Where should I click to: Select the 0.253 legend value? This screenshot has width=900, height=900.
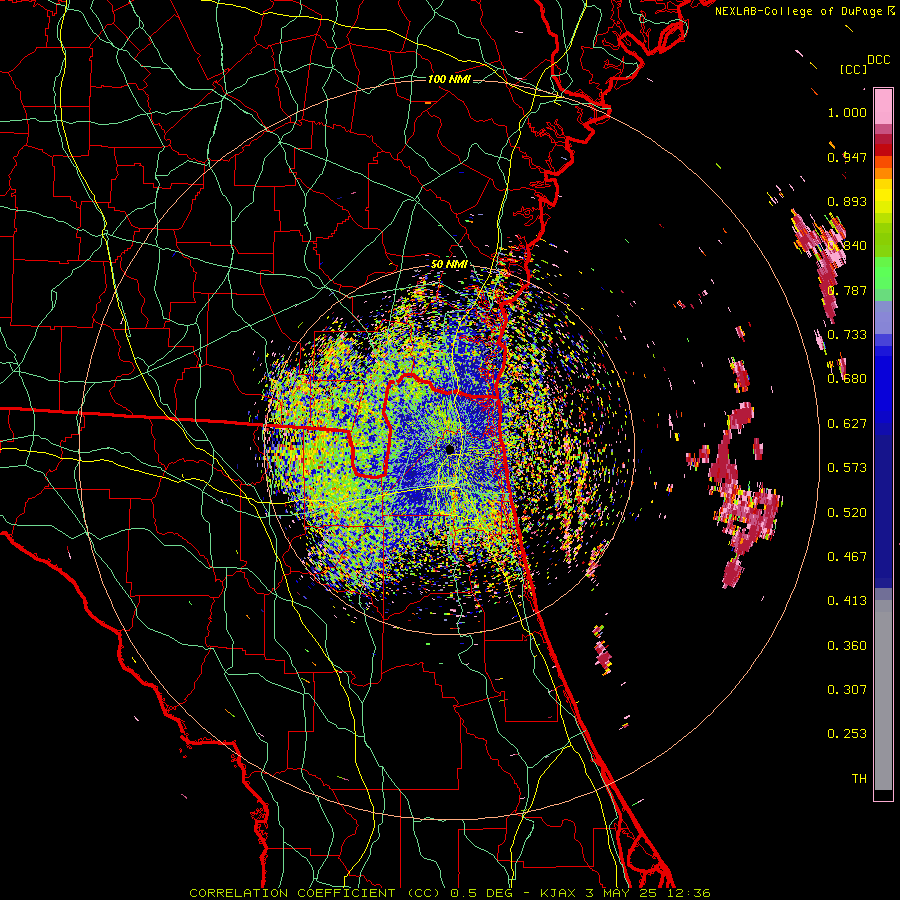[x=847, y=734]
